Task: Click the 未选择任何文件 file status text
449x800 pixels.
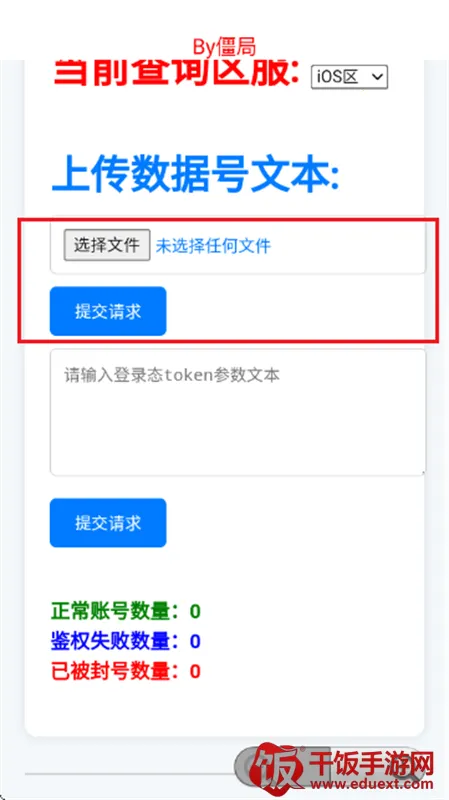Action: point(213,246)
